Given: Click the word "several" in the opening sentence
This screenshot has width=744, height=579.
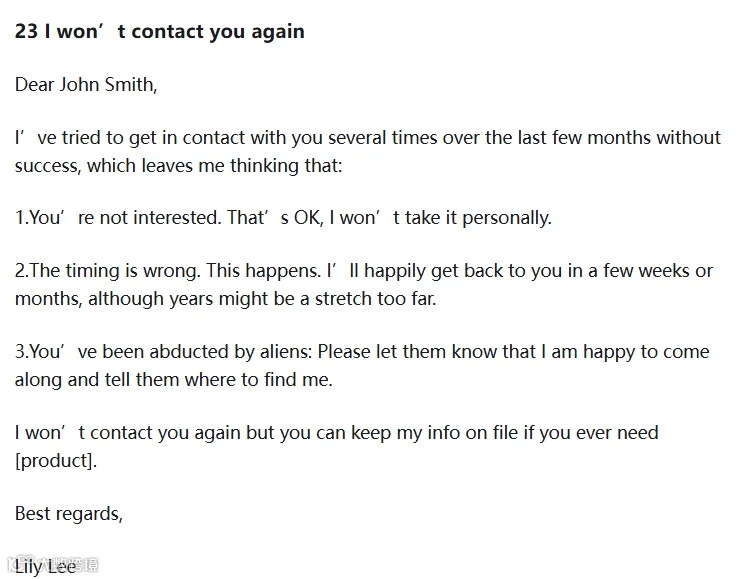Looking at the screenshot, I should [x=357, y=137].
